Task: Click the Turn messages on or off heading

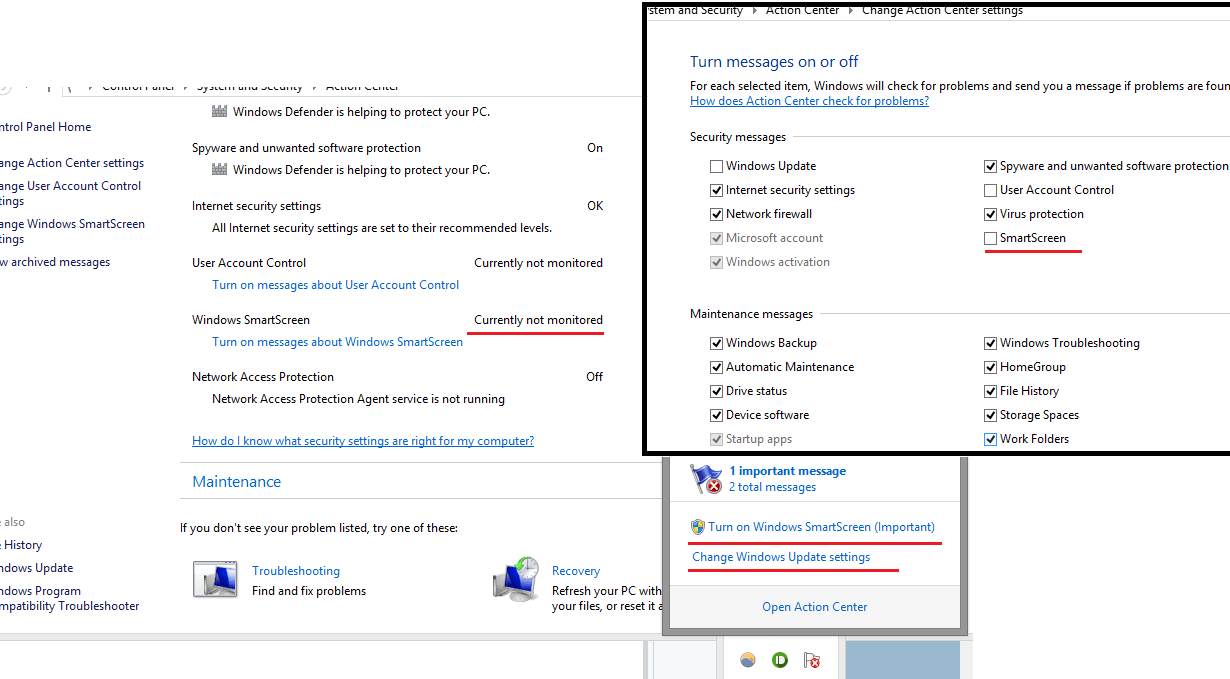Action: [x=774, y=62]
